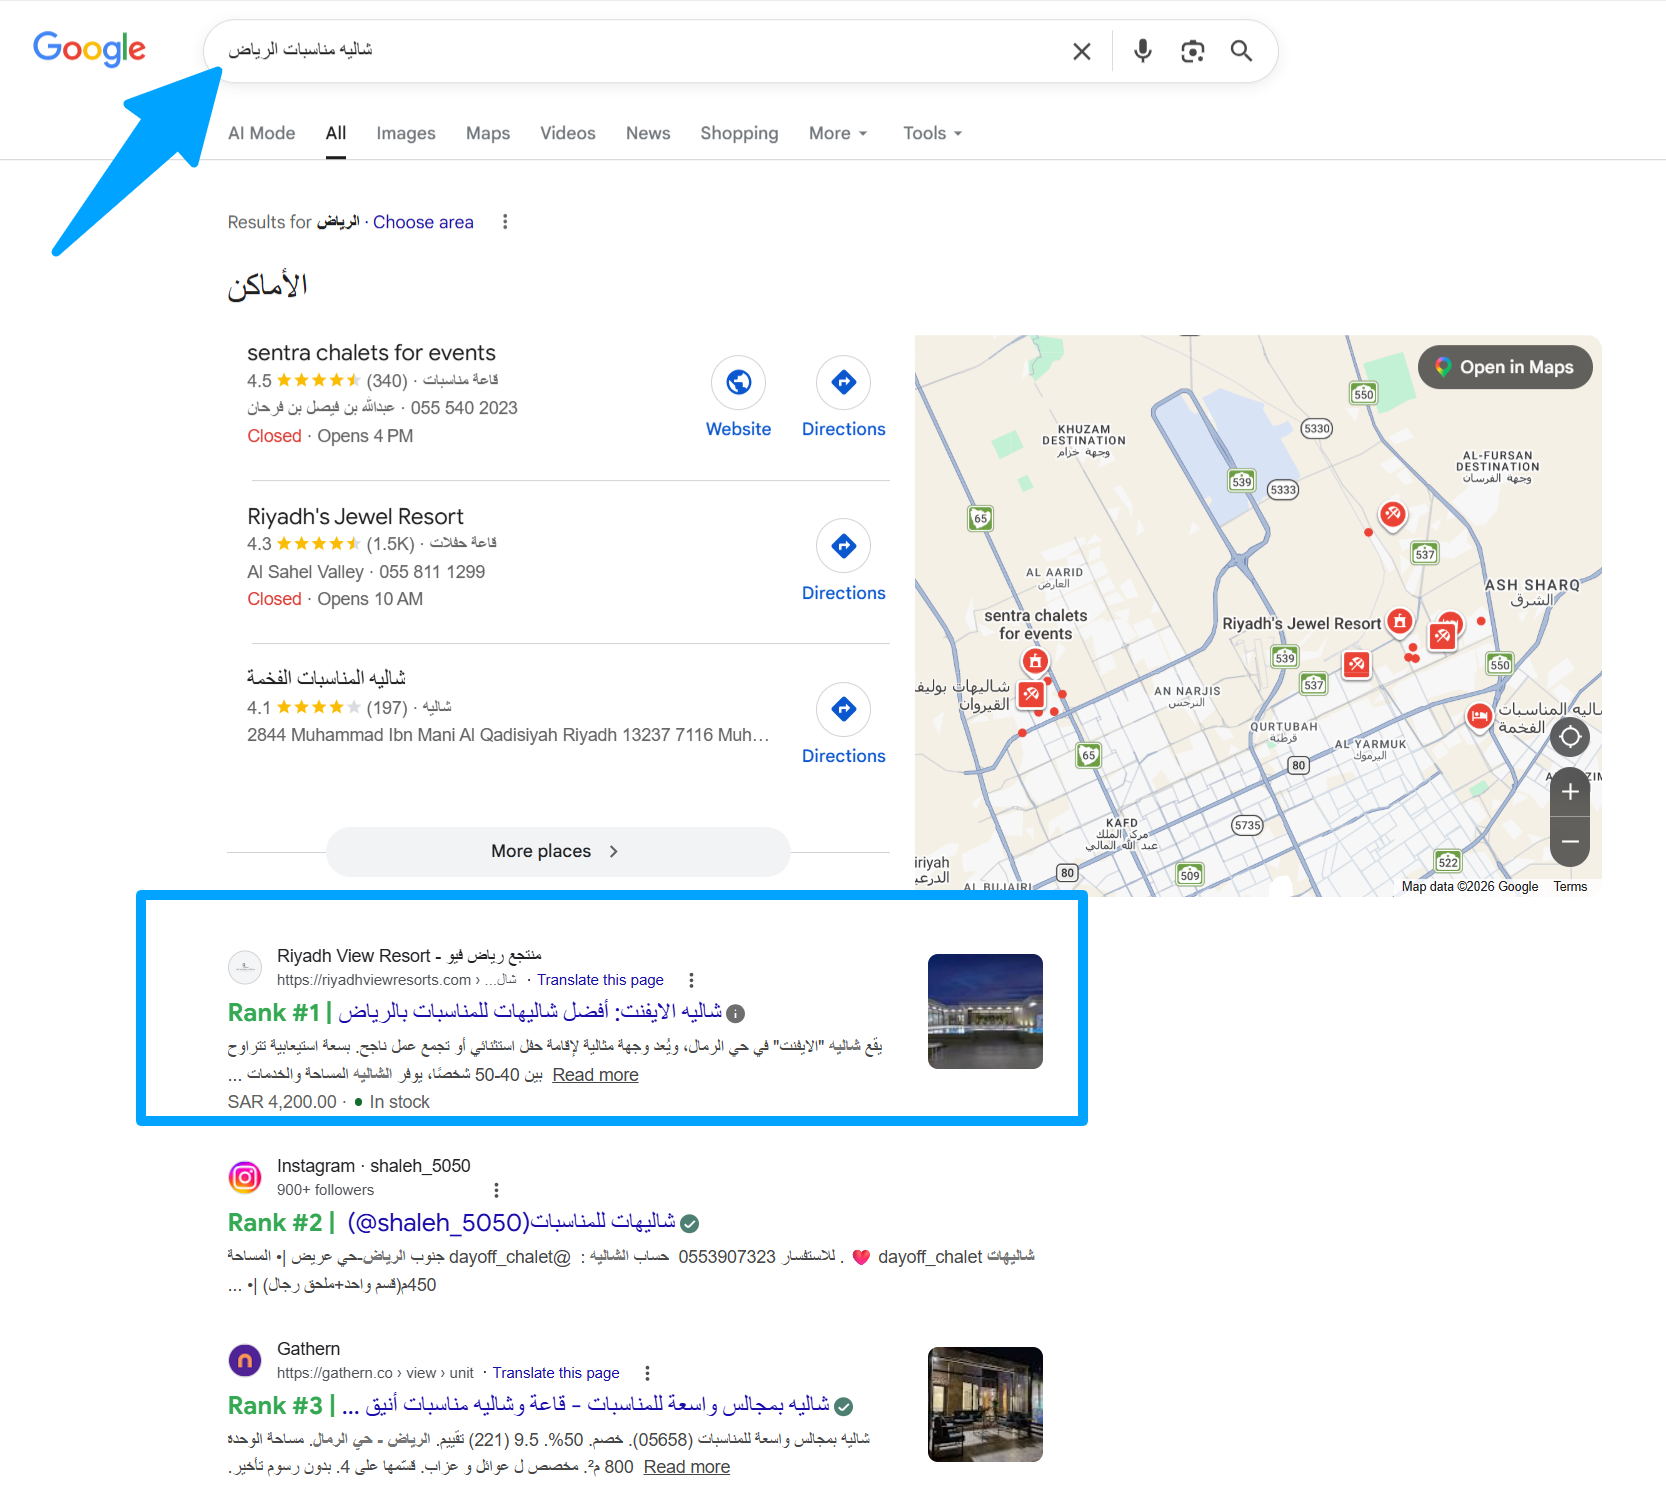
Task: Switch to the Images tab
Action: 405,133
